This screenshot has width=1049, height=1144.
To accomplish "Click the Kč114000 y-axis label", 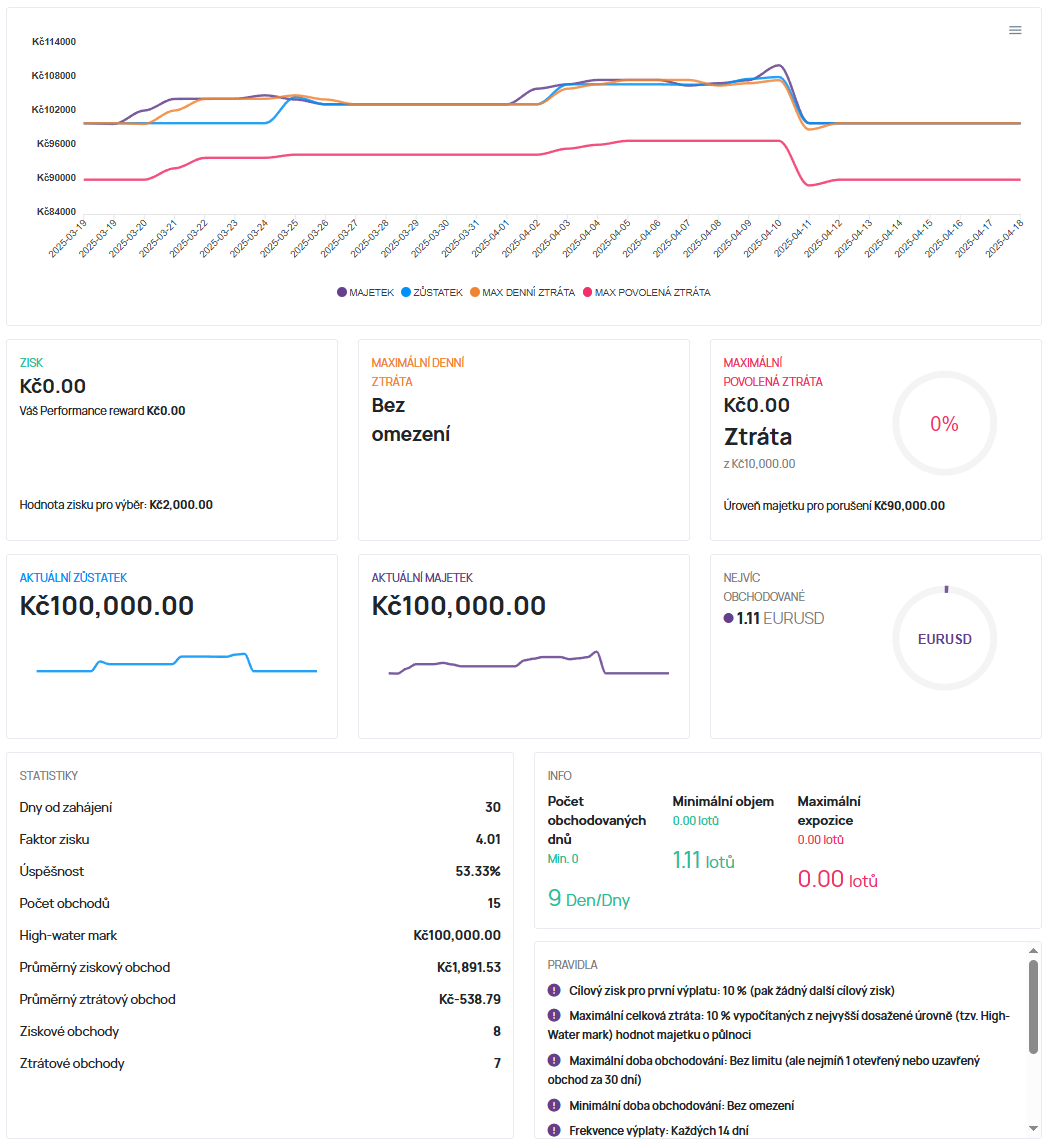I will coord(54,42).
